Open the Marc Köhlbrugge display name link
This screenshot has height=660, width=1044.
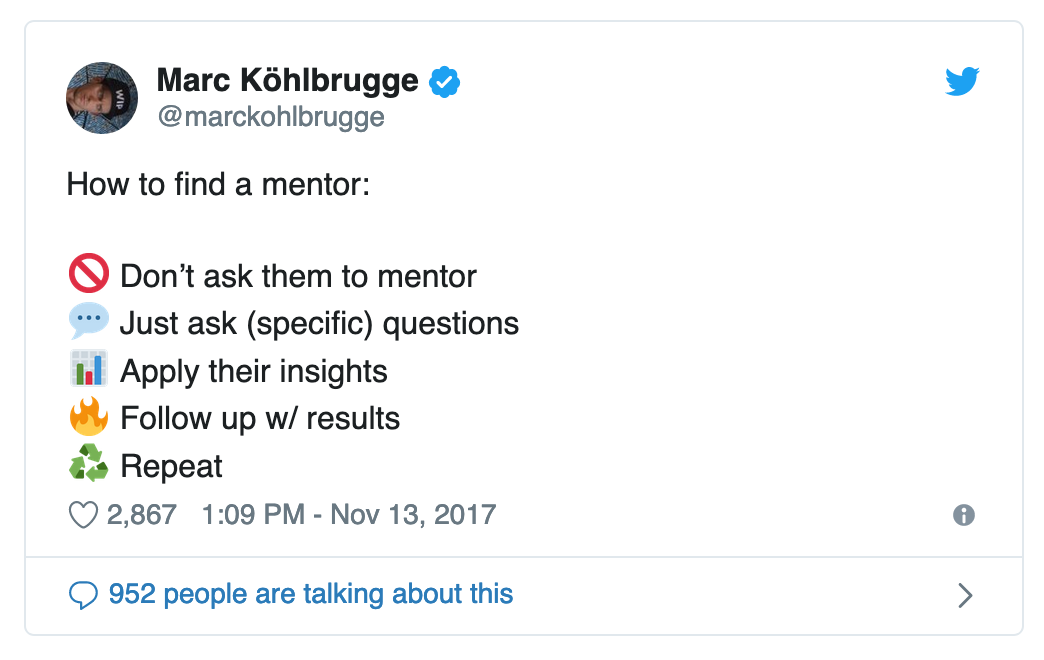[288, 80]
